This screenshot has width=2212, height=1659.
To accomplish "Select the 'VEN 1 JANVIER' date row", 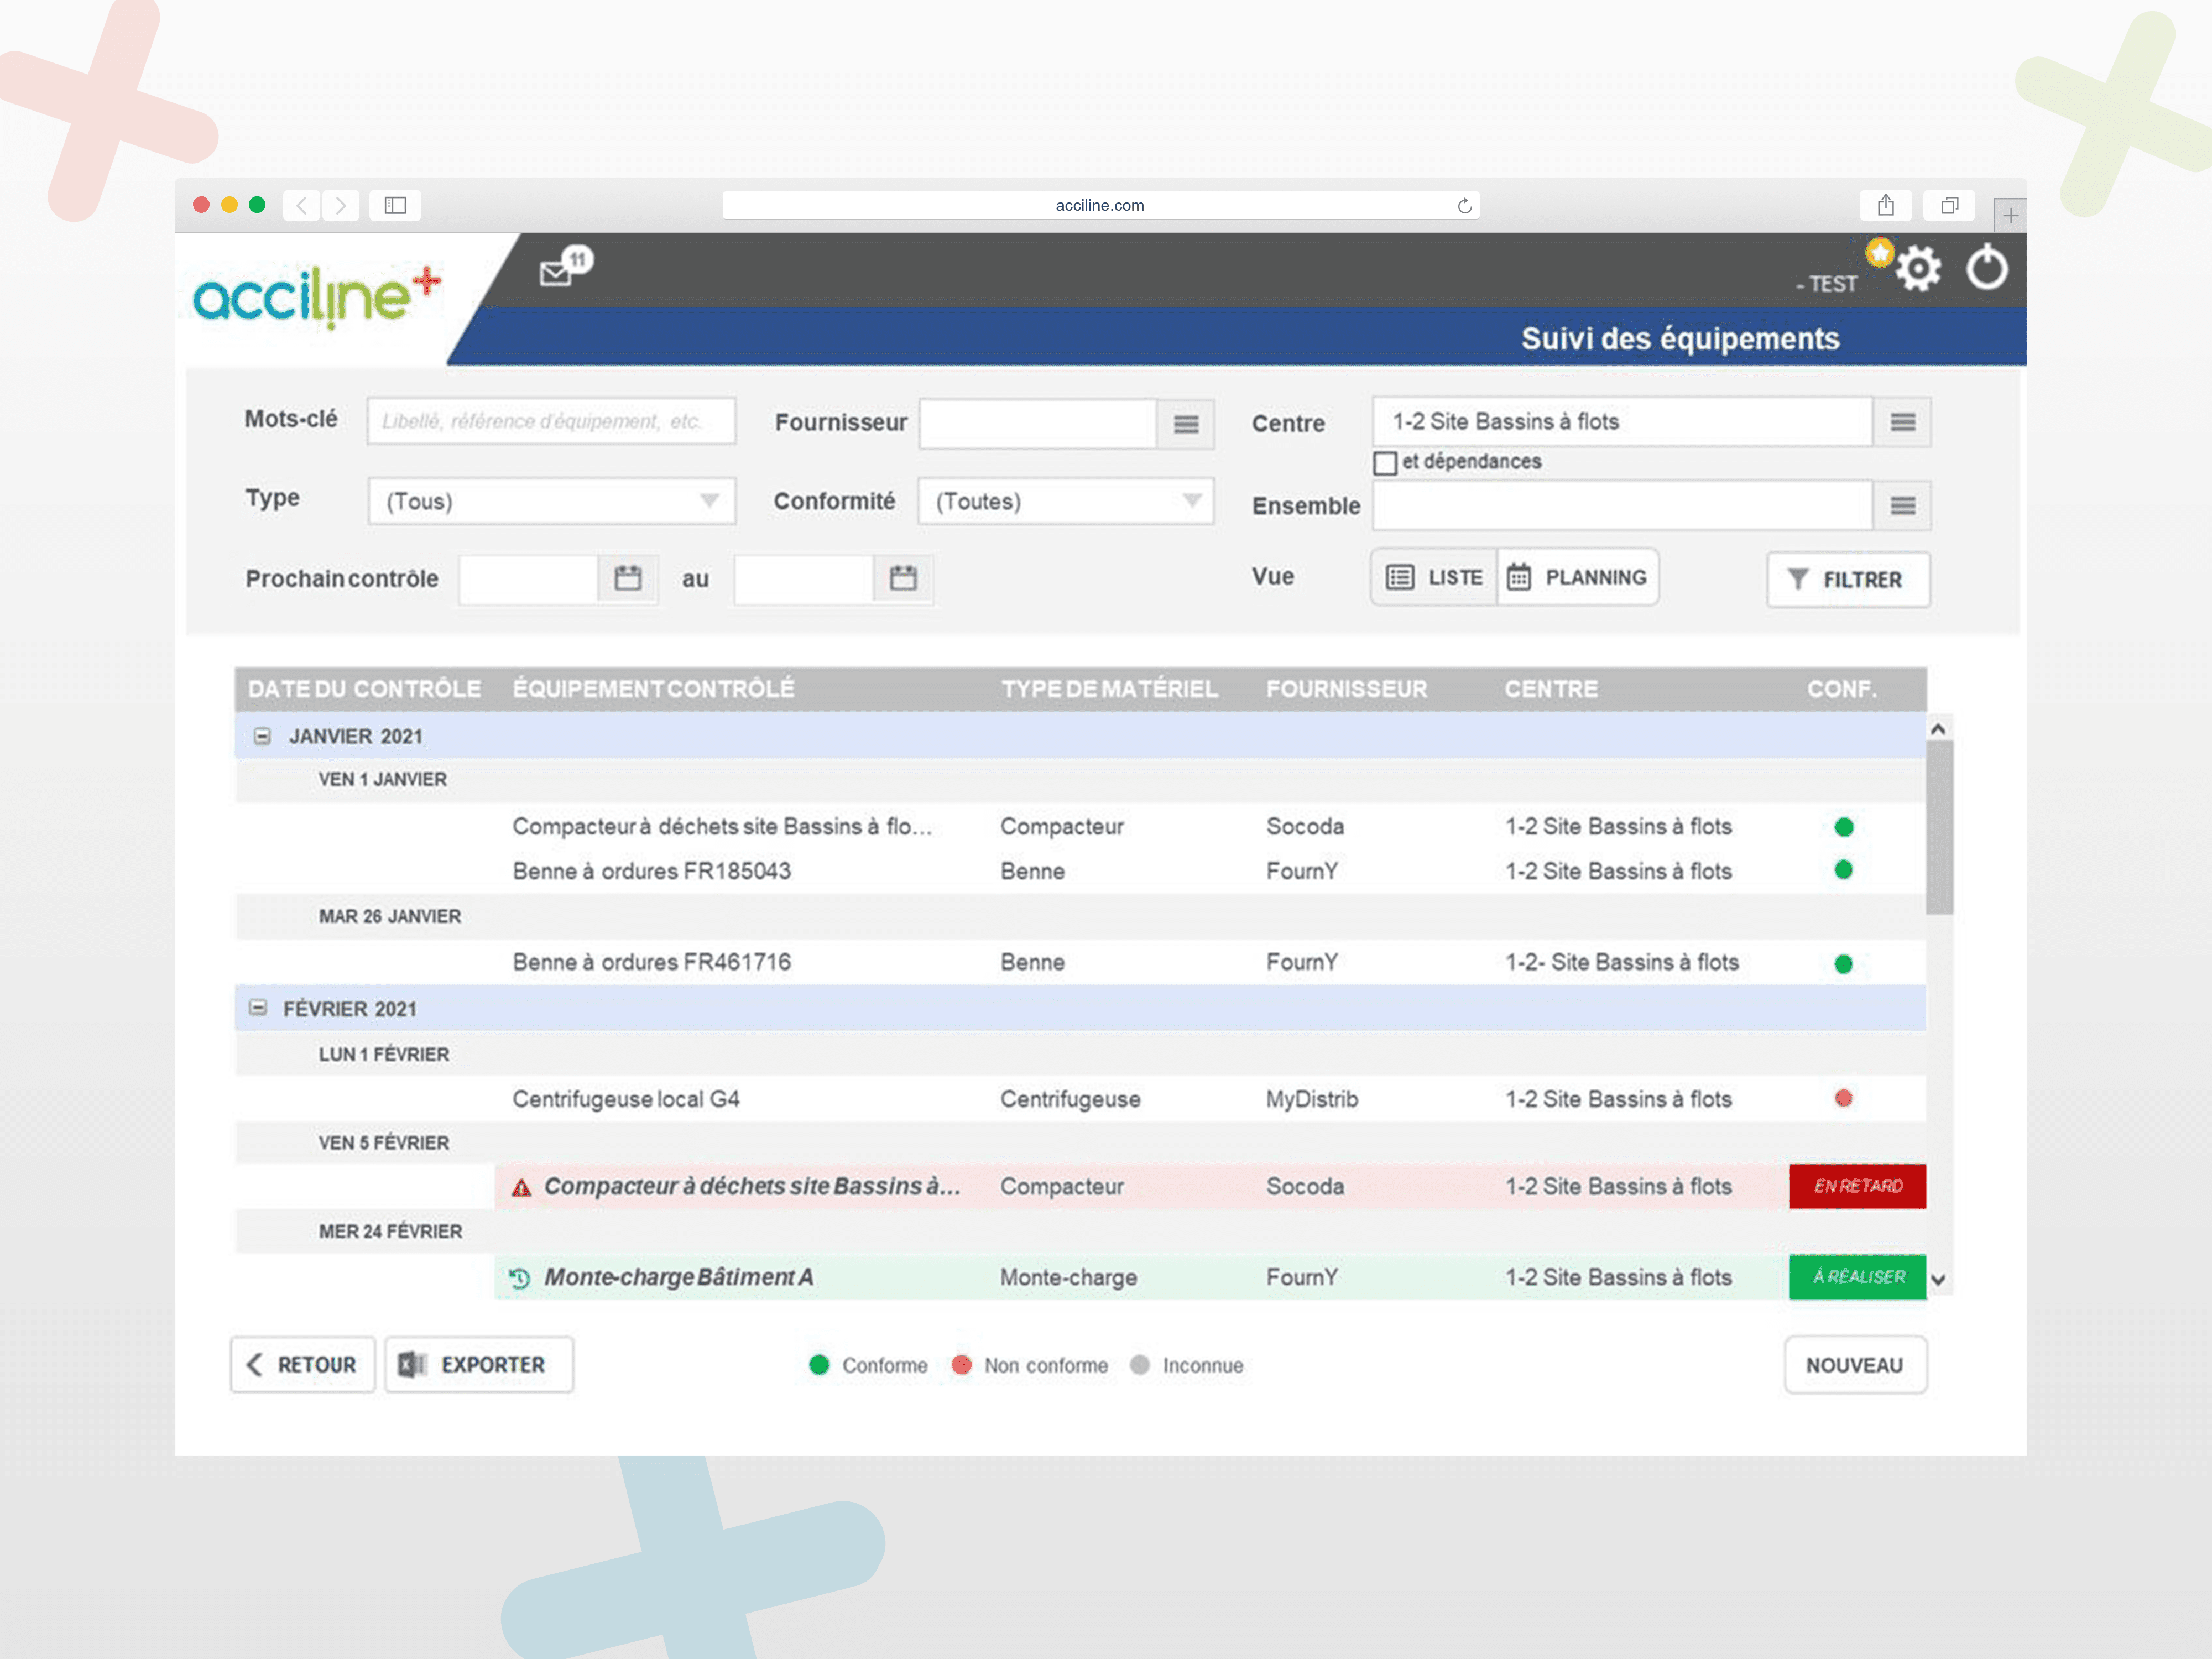I will [1080, 780].
